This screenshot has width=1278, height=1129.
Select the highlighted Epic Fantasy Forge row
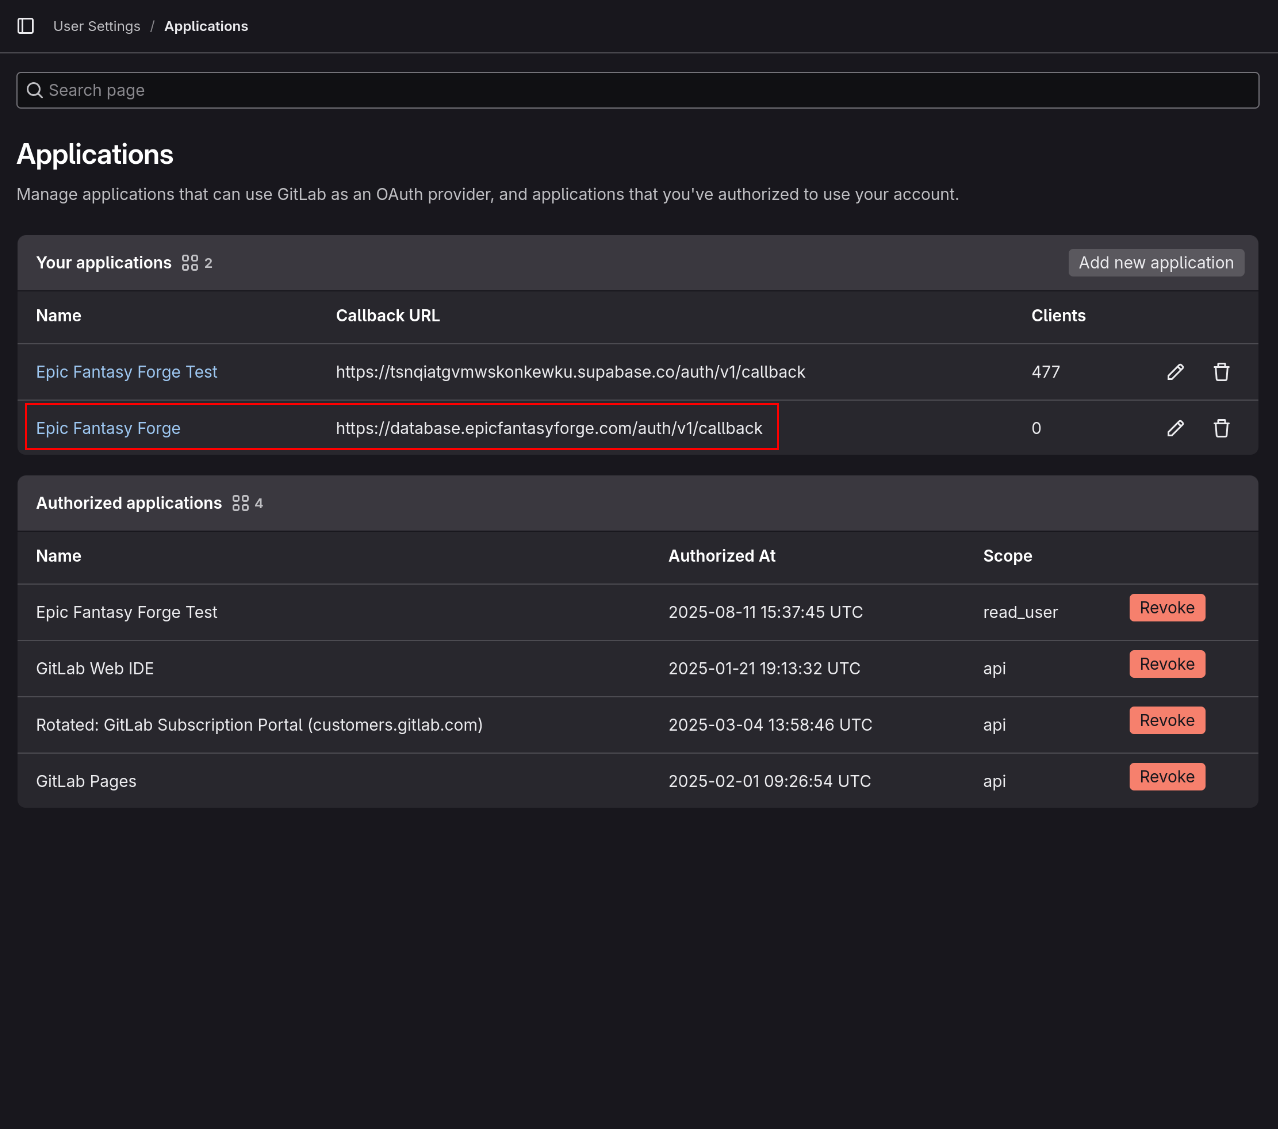[x=400, y=428]
